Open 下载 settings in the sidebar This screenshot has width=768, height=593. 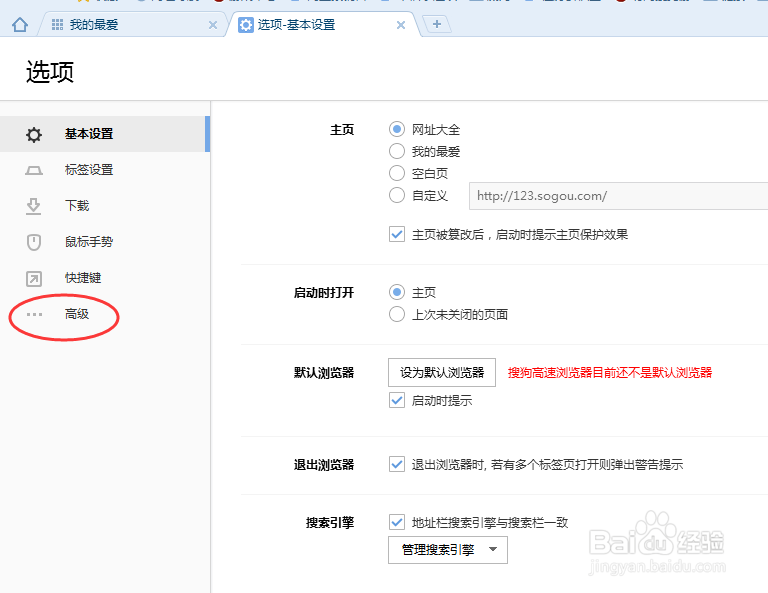coord(105,206)
